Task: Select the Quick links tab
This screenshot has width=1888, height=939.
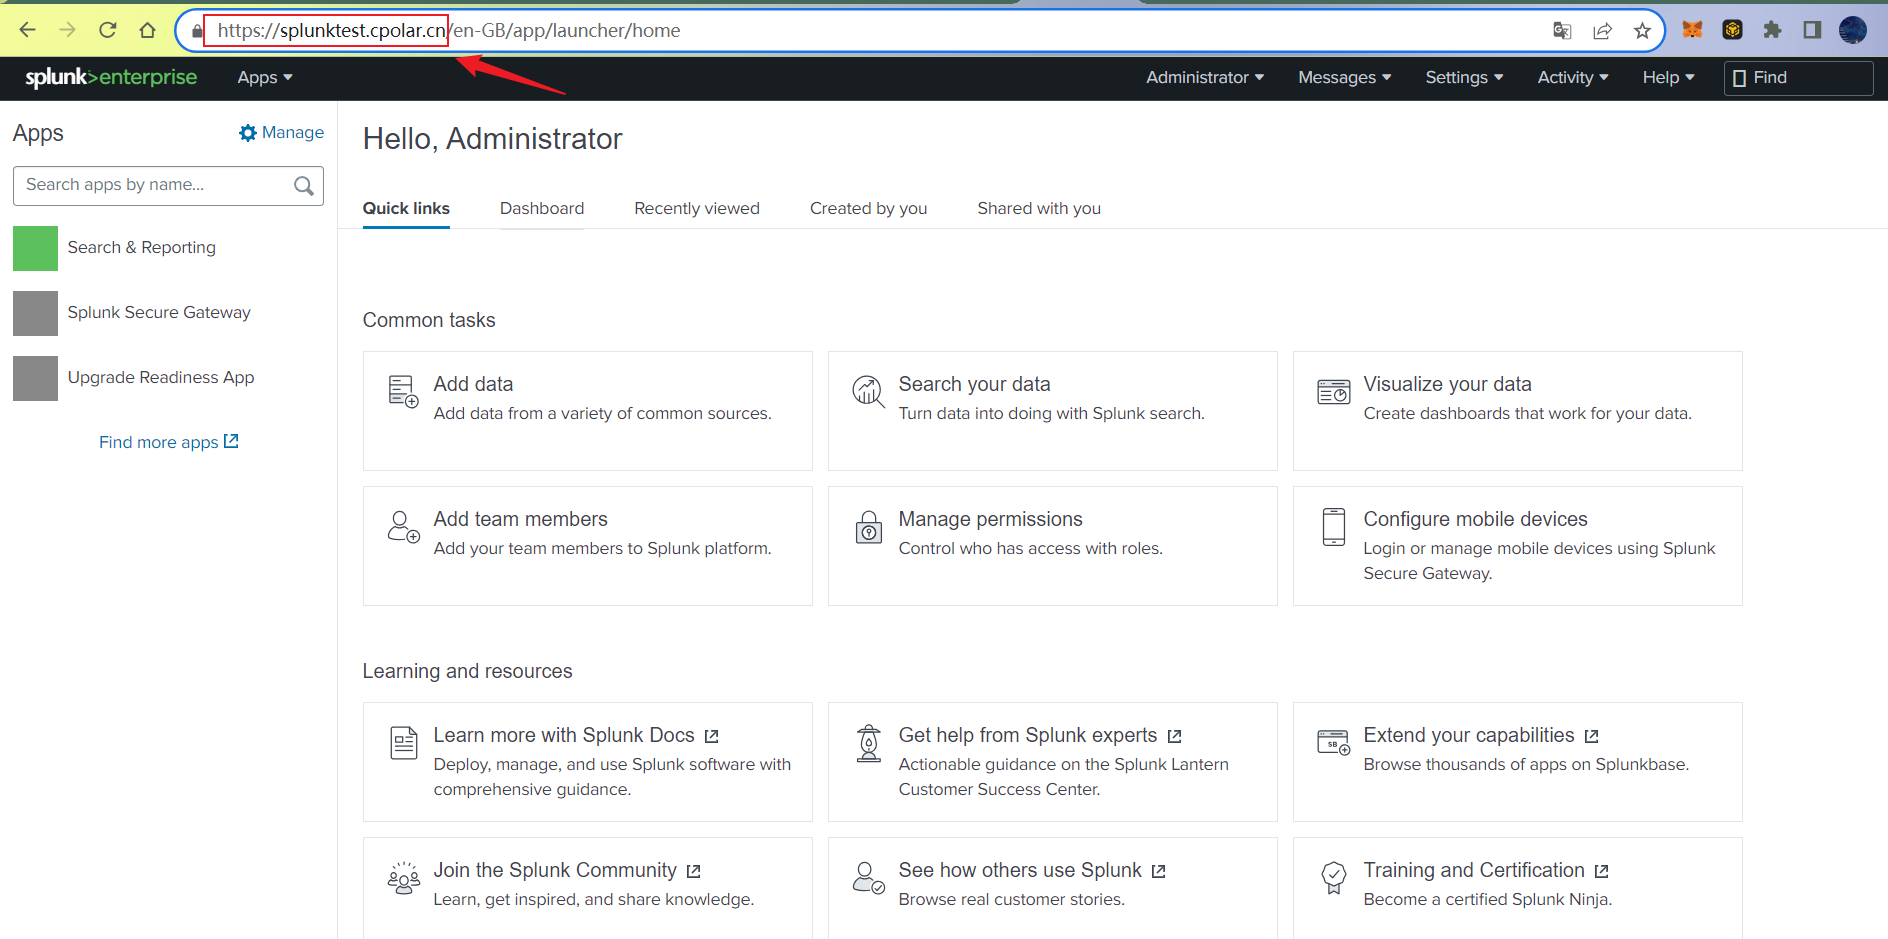Action: coord(406,208)
